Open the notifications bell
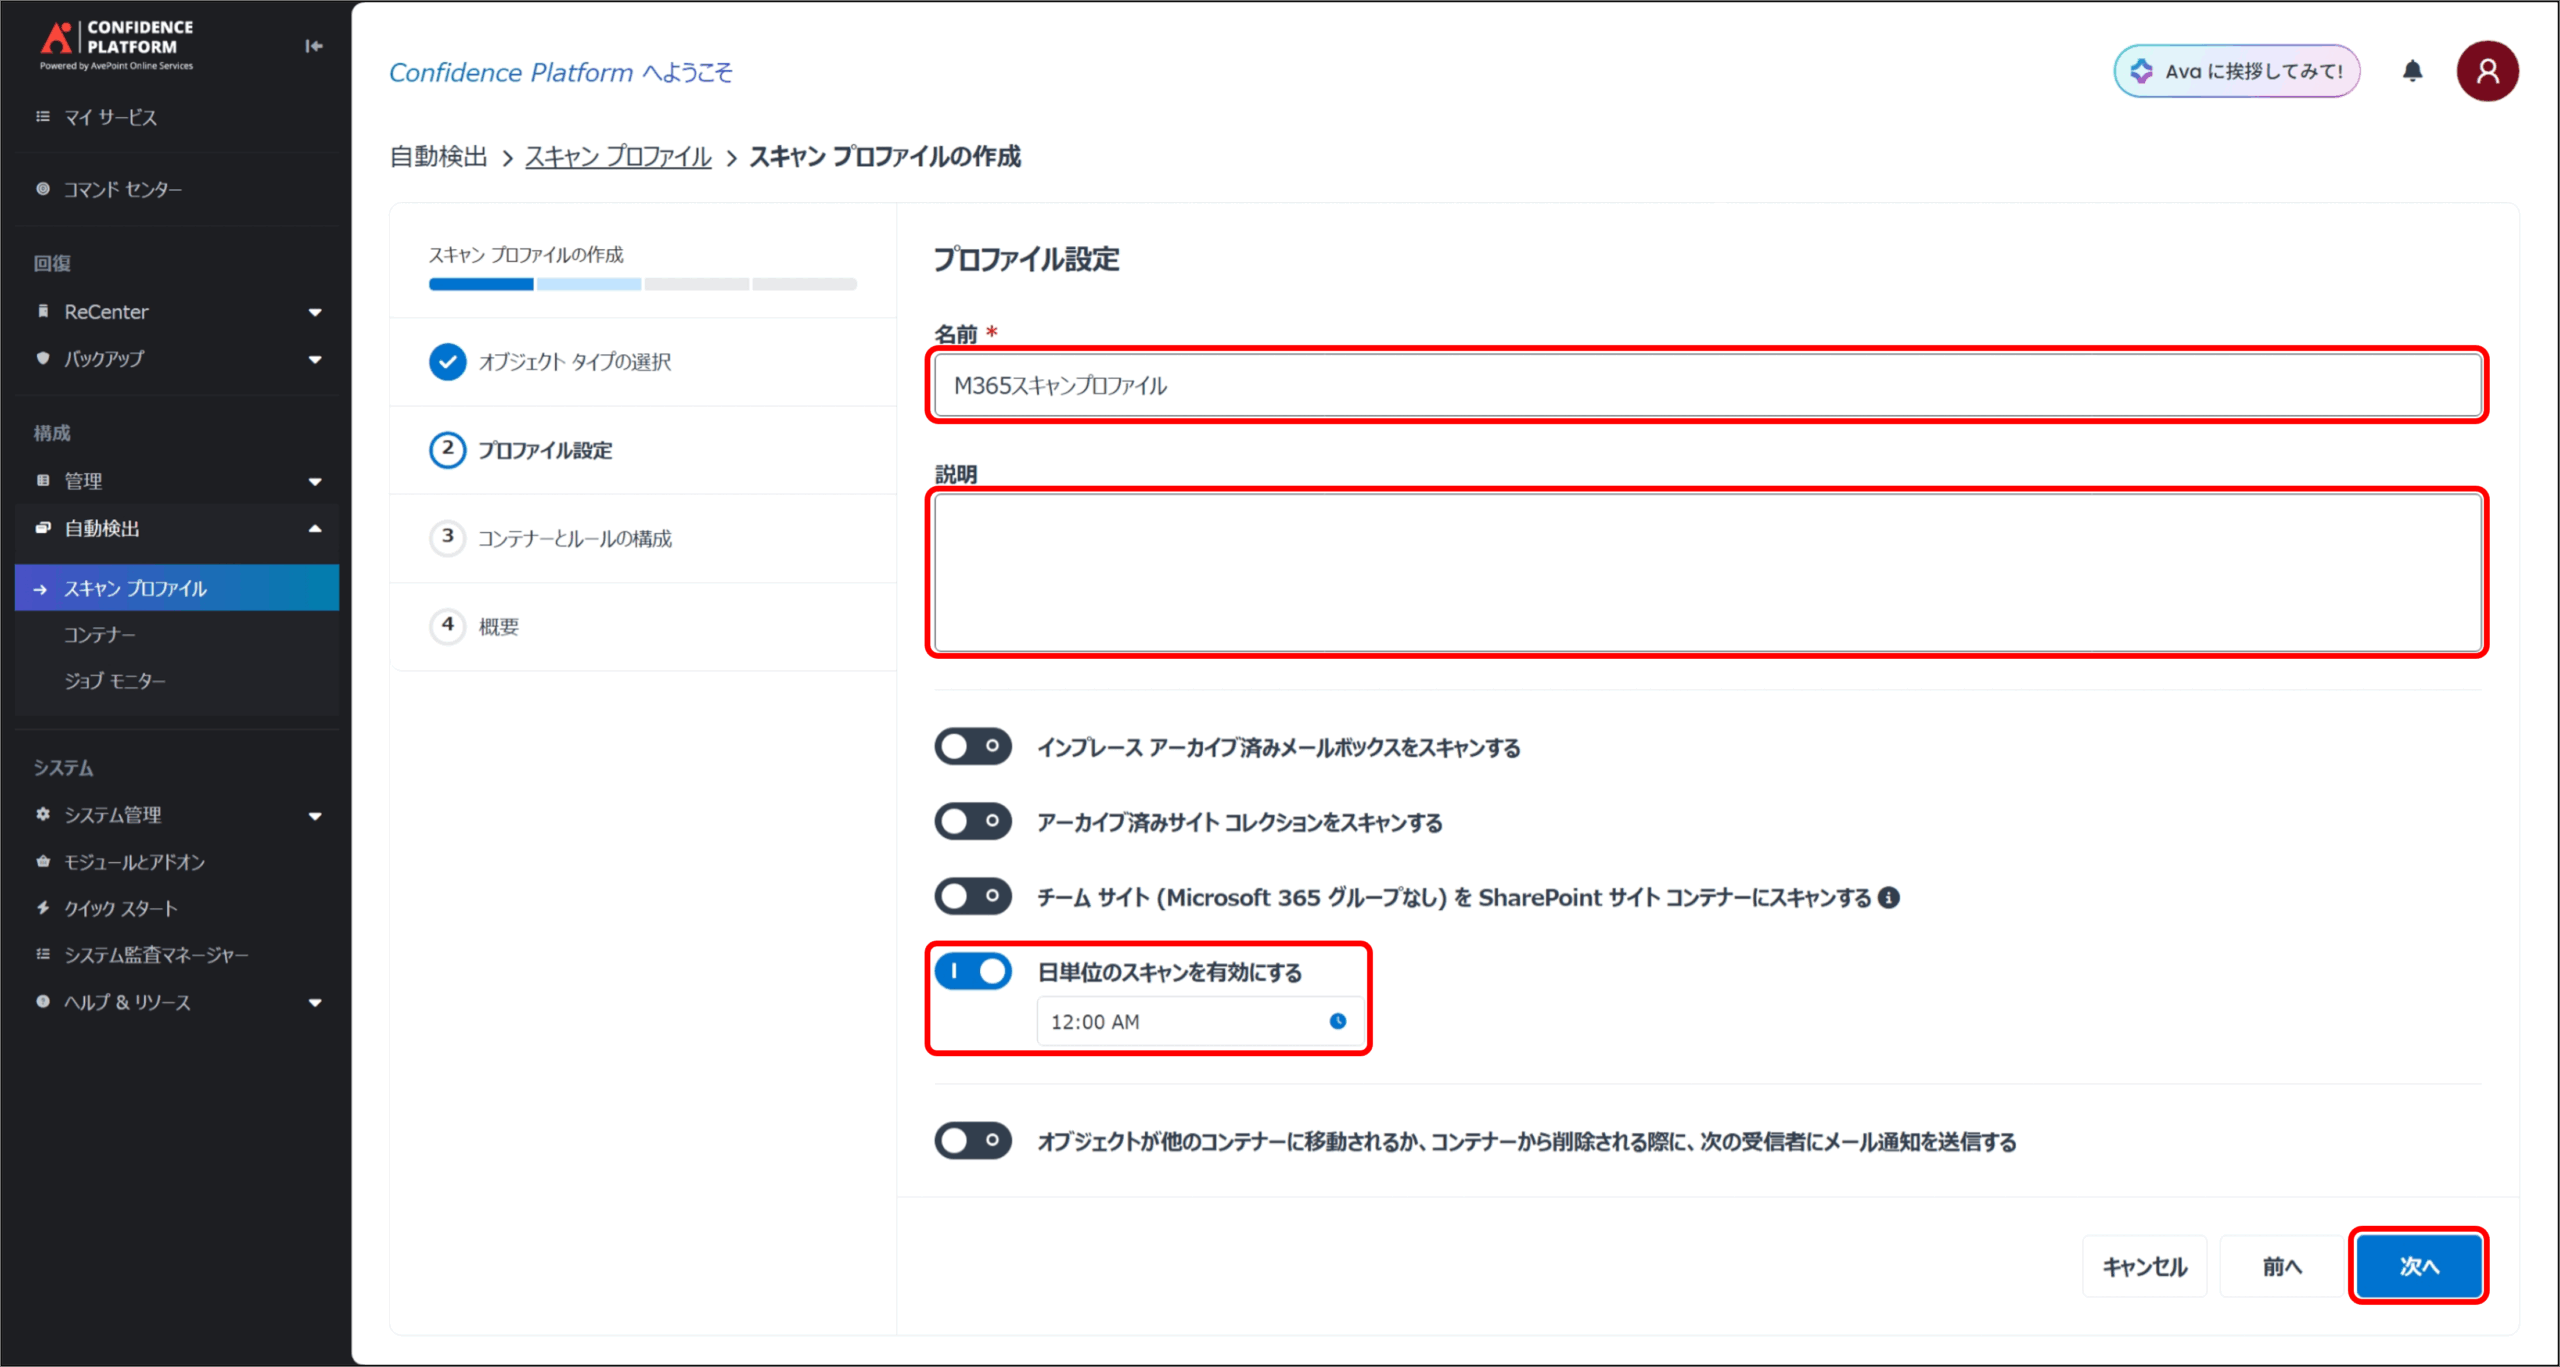This screenshot has width=2560, height=1367. pos(2412,71)
